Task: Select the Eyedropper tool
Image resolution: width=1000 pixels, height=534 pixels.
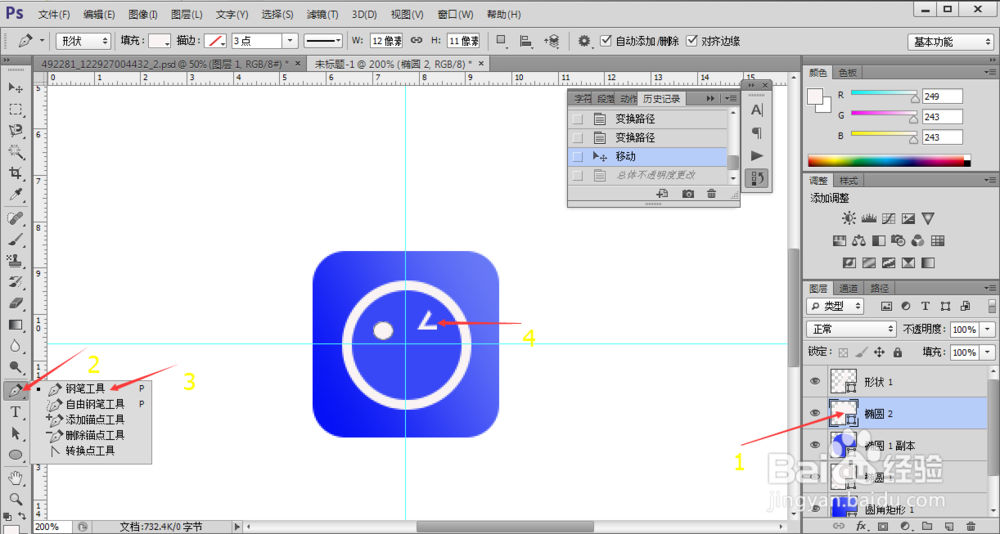Action: tap(16, 193)
